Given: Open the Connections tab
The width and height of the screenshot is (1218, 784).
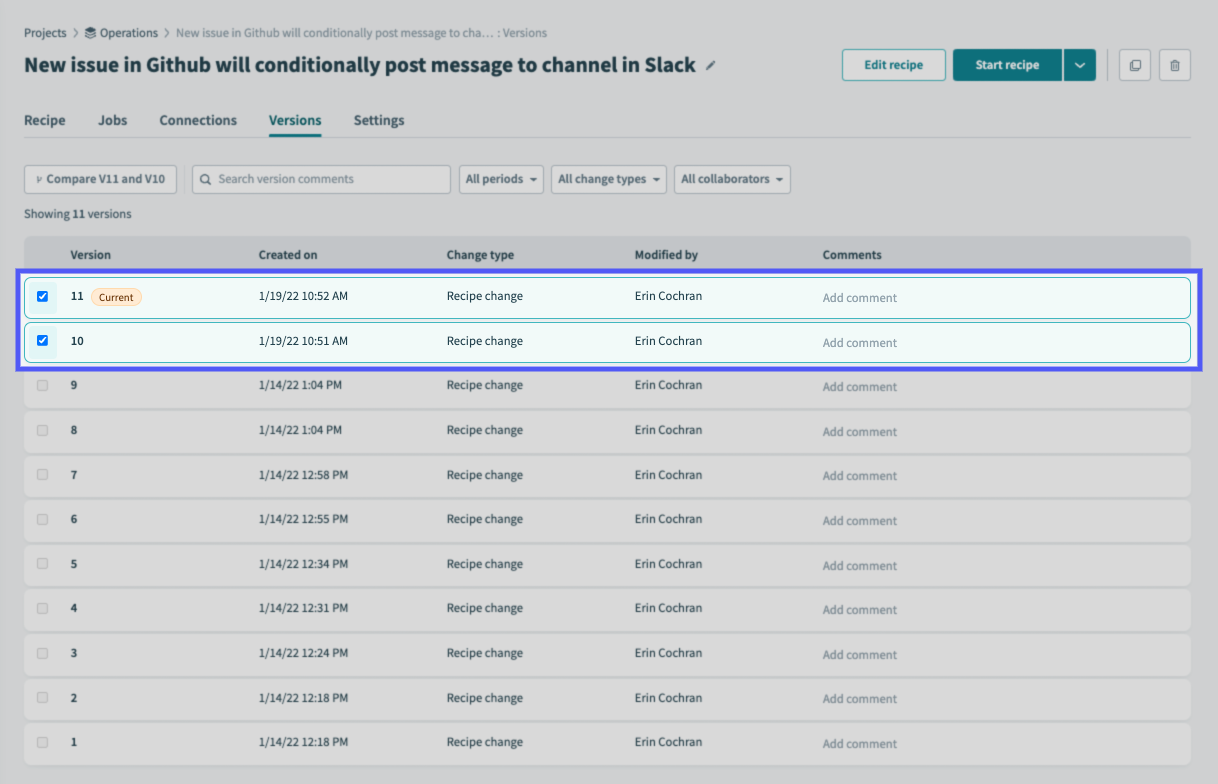Looking at the screenshot, I should tap(197, 120).
